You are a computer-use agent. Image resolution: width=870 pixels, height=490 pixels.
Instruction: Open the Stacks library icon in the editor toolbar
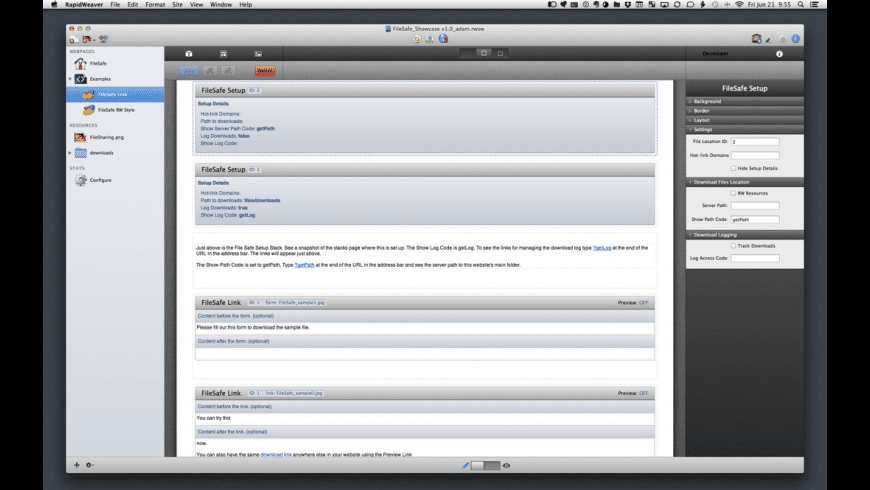coord(189,54)
